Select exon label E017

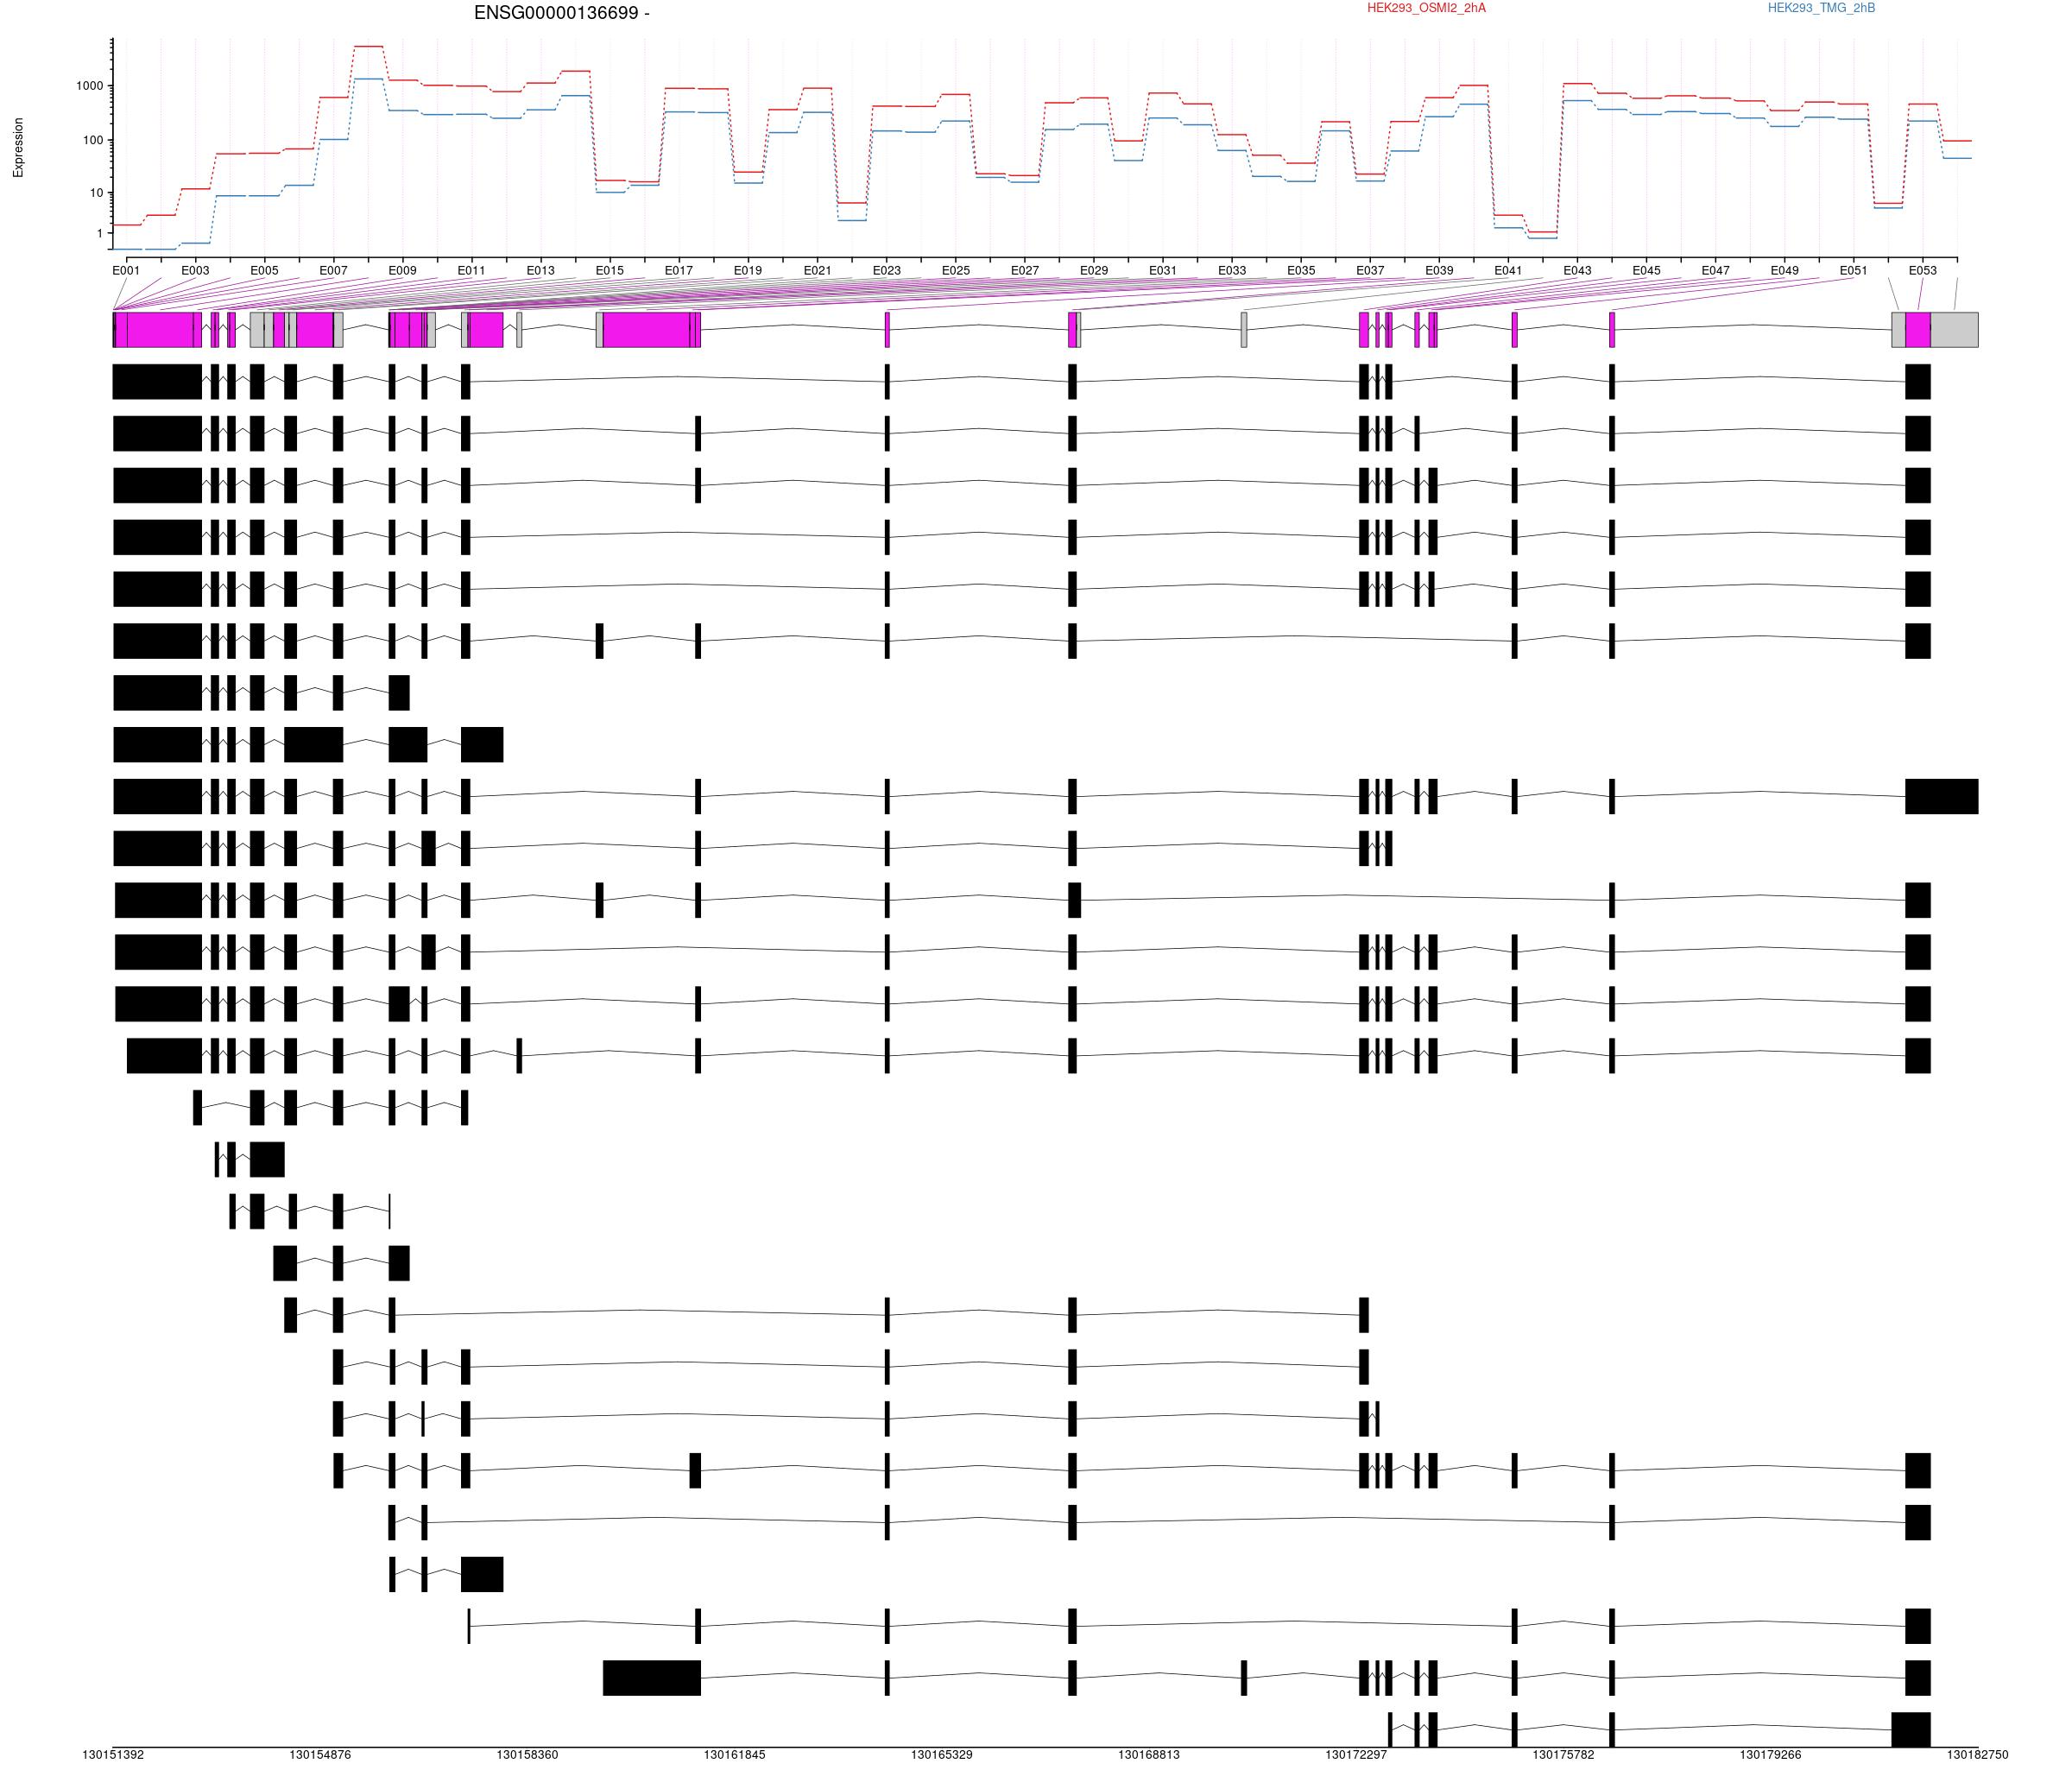coord(678,270)
